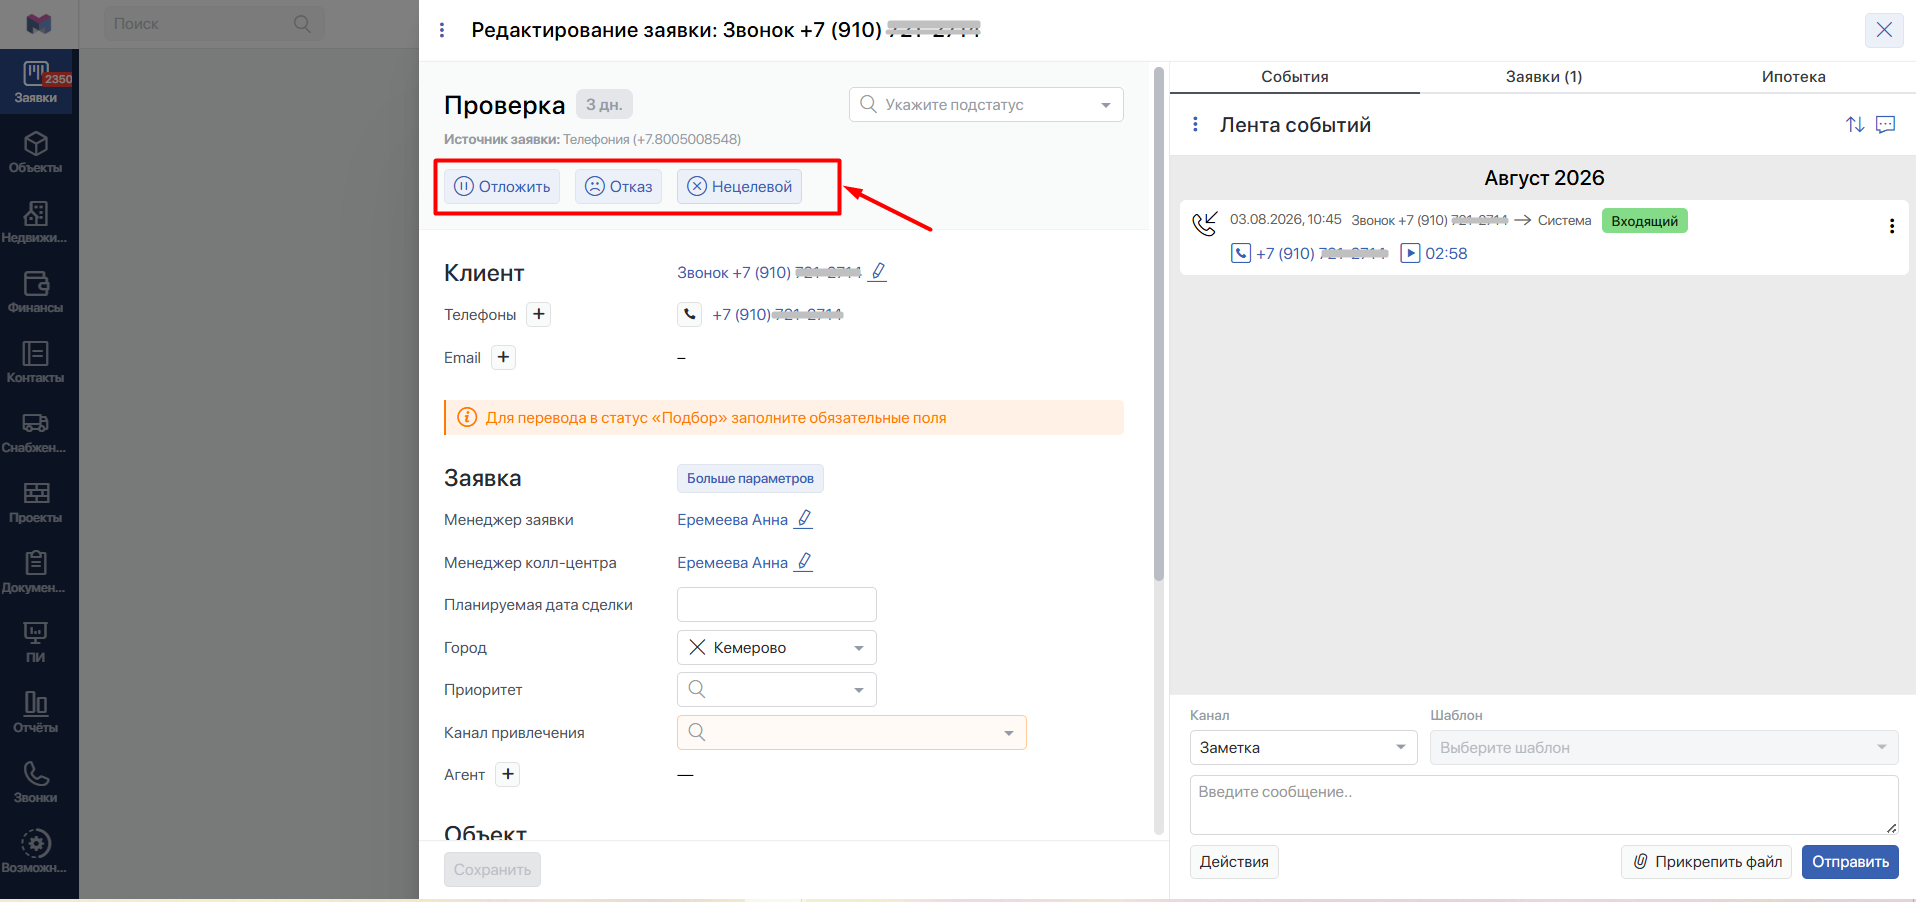Expand the Город dropdown arrow
1916x902 pixels.
pyautogui.click(x=859, y=648)
